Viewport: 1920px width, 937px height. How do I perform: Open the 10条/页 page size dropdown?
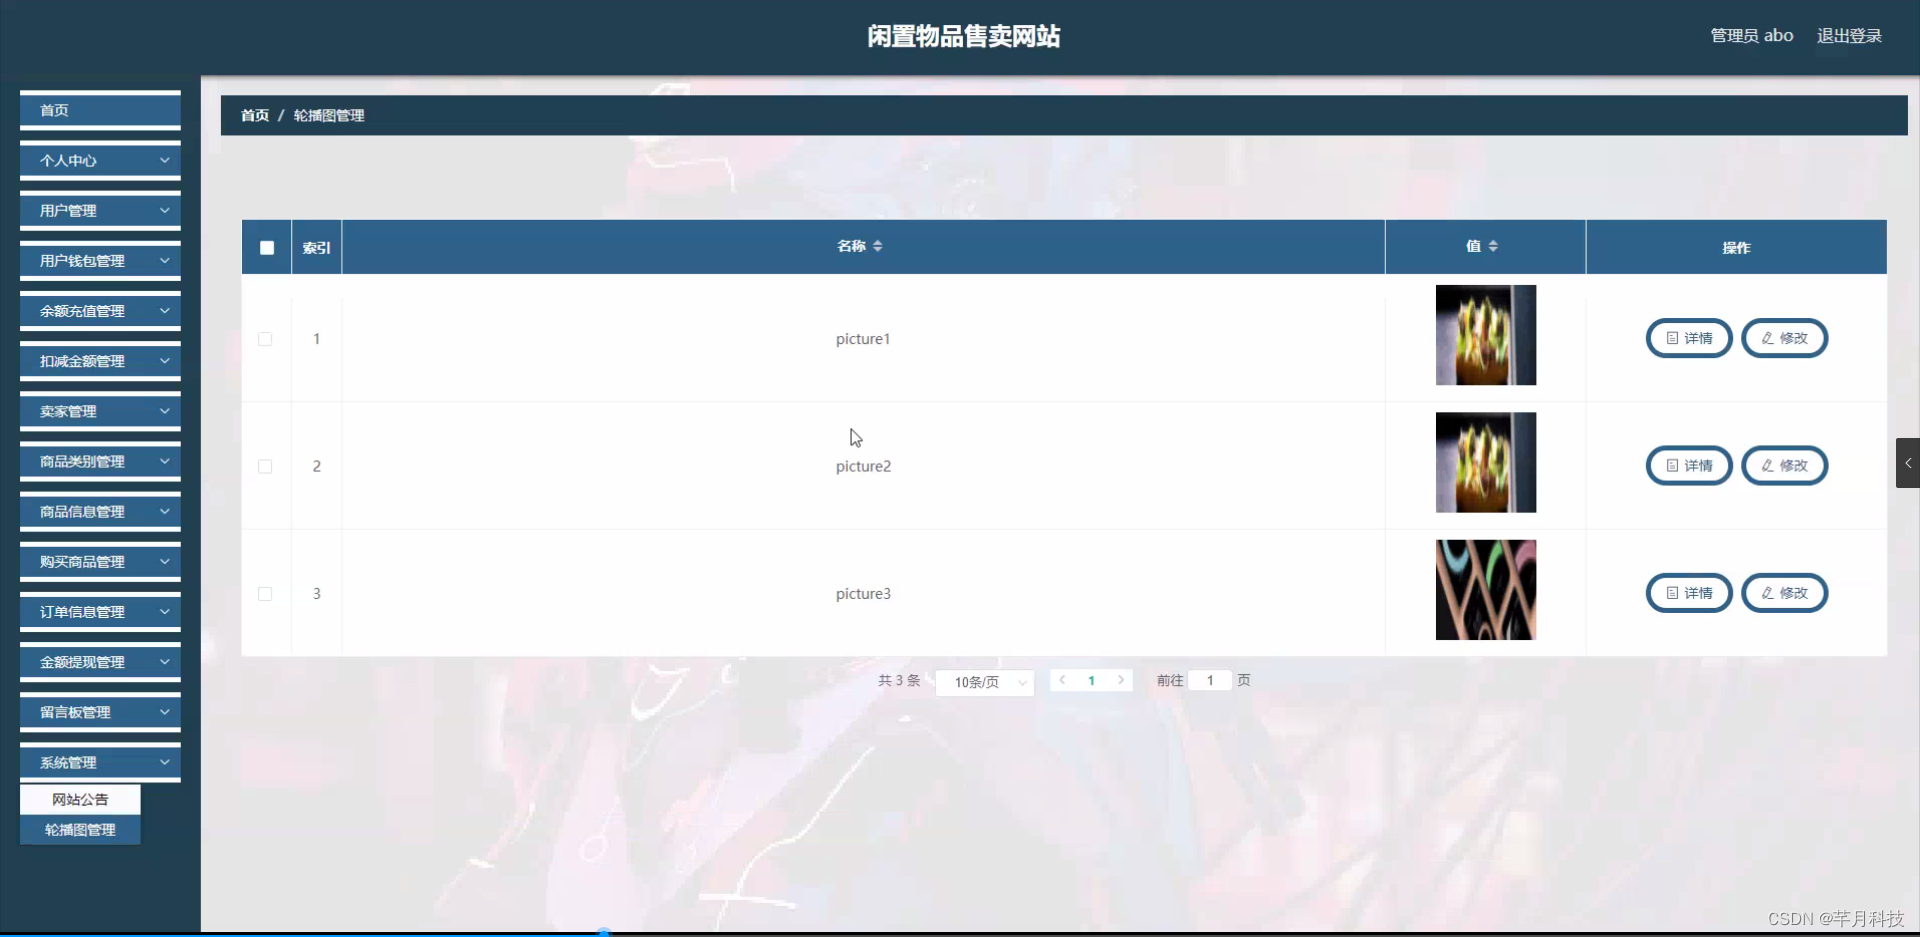984,682
